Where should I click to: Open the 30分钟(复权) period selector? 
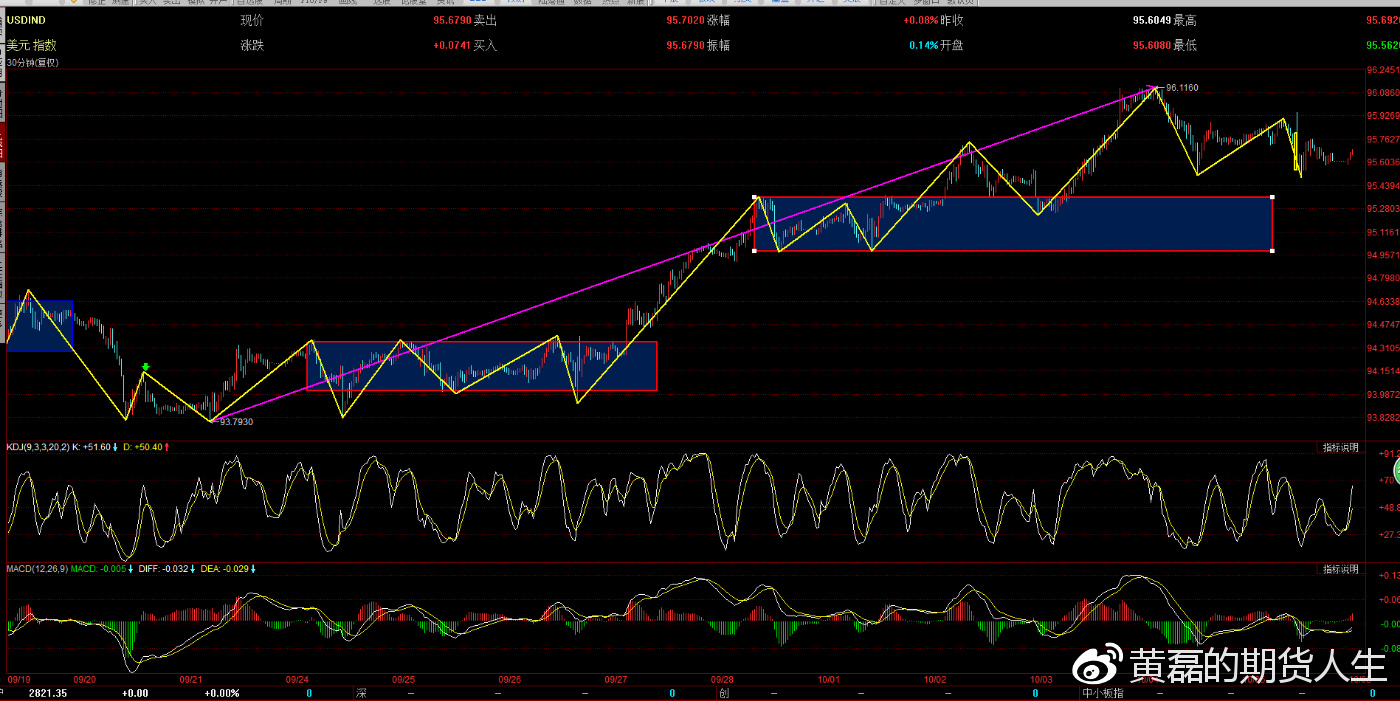tap(33, 63)
